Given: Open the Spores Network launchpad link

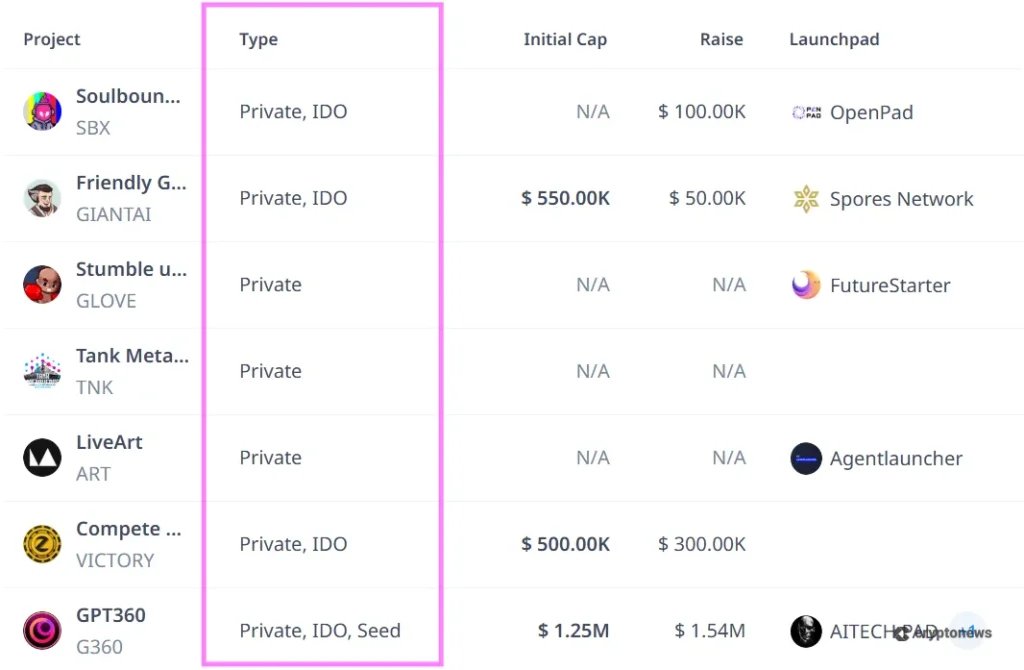Looking at the screenshot, I should coord(901,198).
